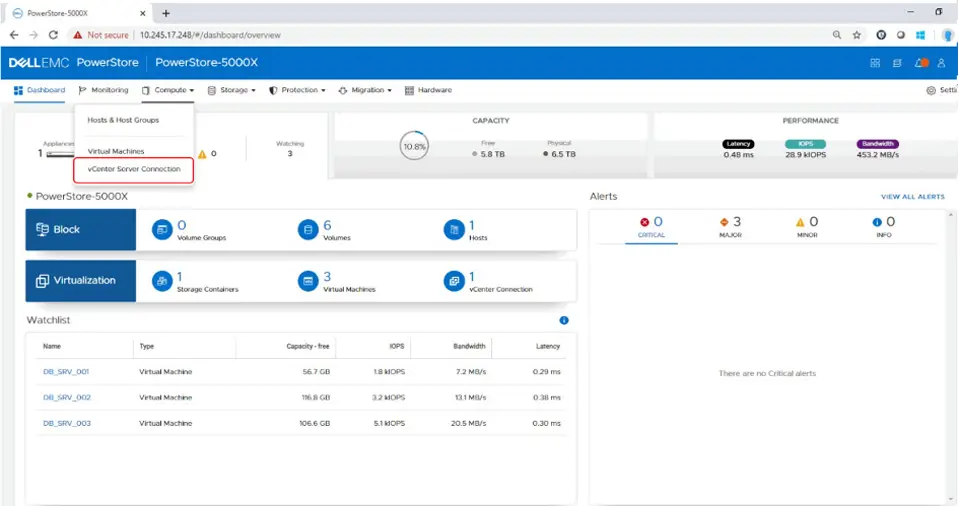Select the IOPS performance badge
The image size is (959, 506).
[805, 144]
